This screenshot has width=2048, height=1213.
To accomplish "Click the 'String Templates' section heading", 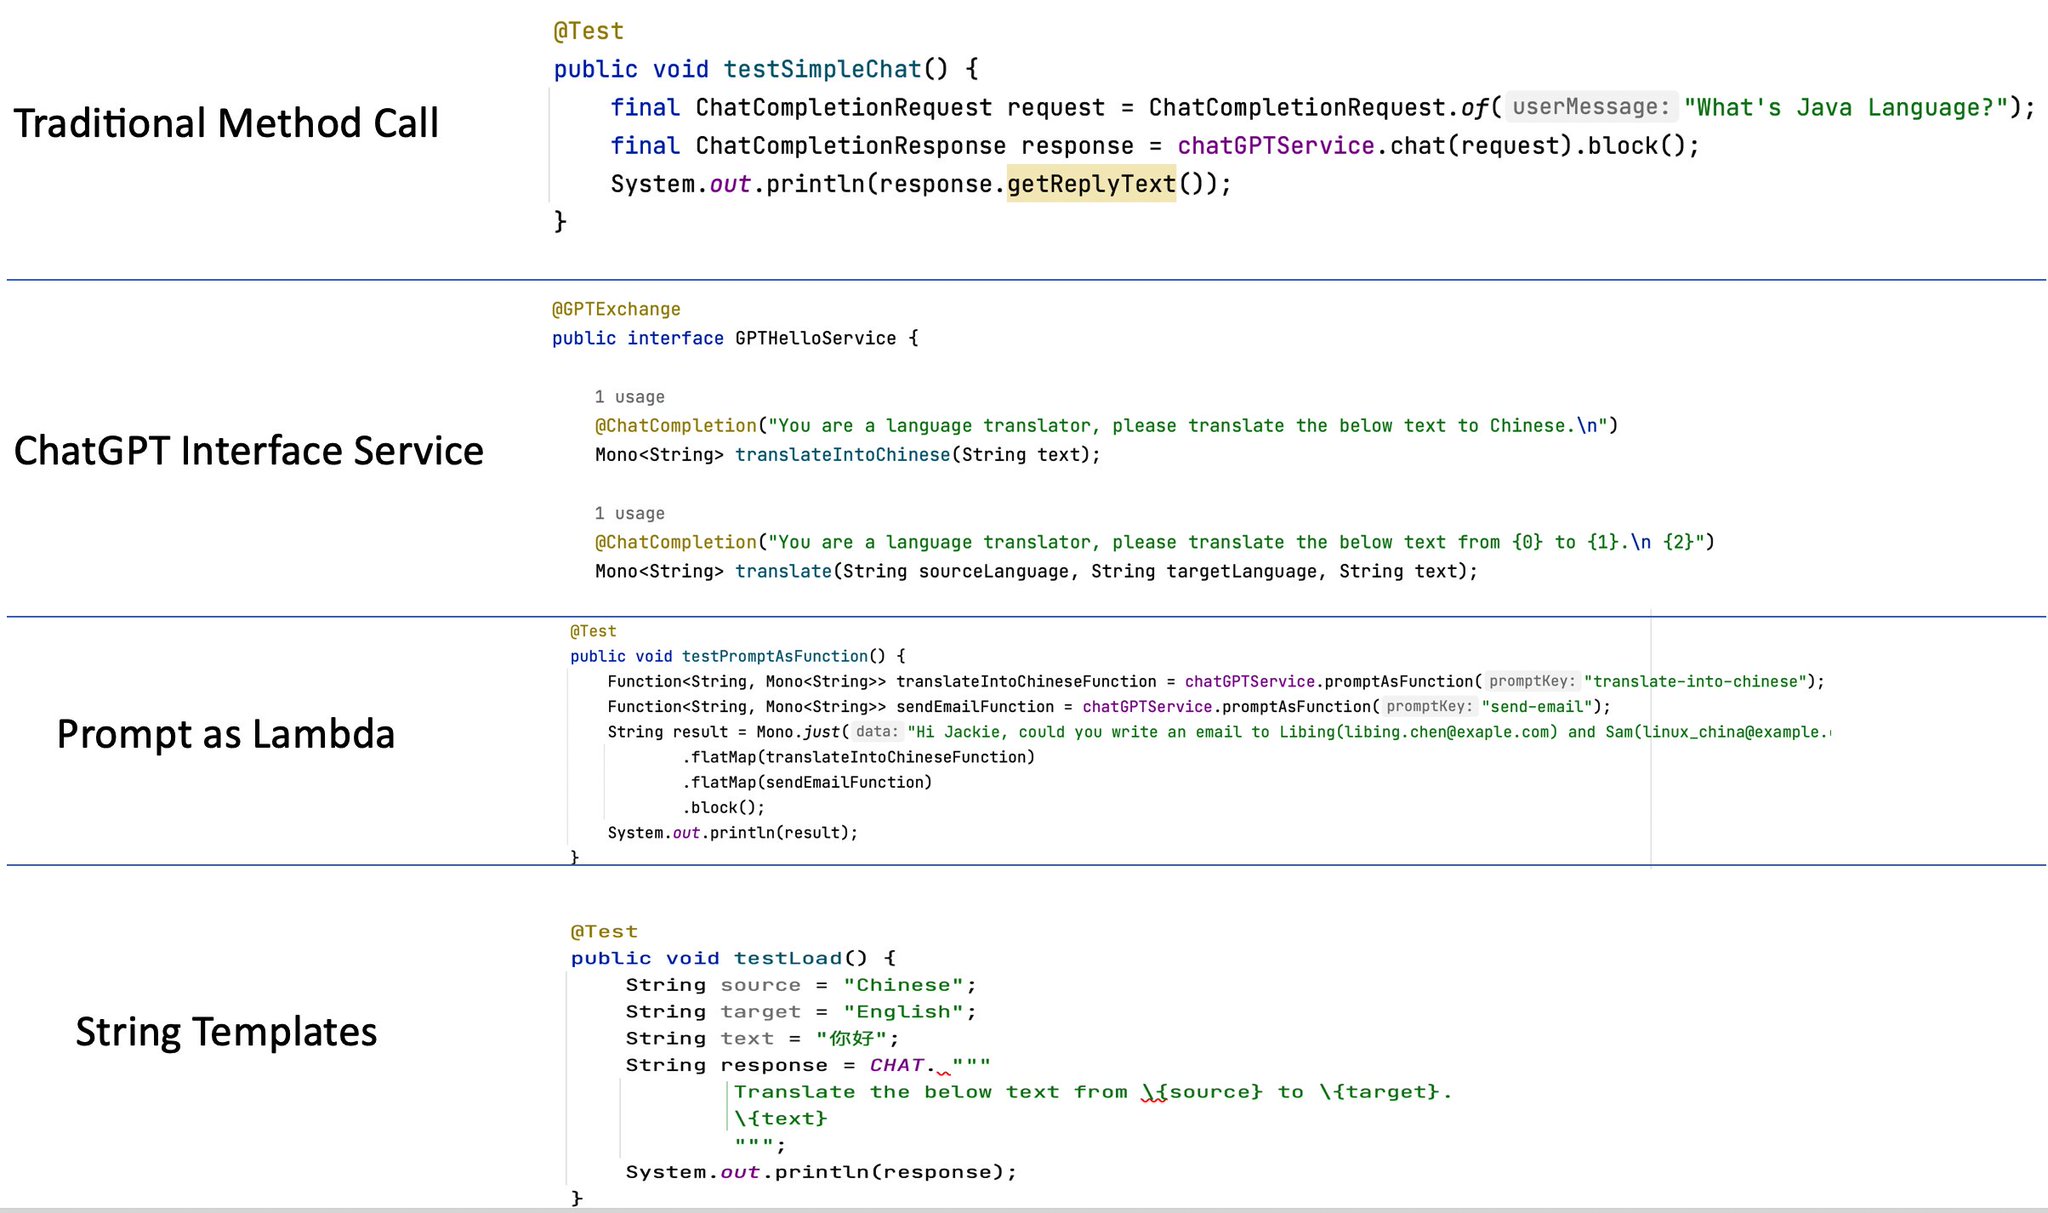I will [226, 1031].
